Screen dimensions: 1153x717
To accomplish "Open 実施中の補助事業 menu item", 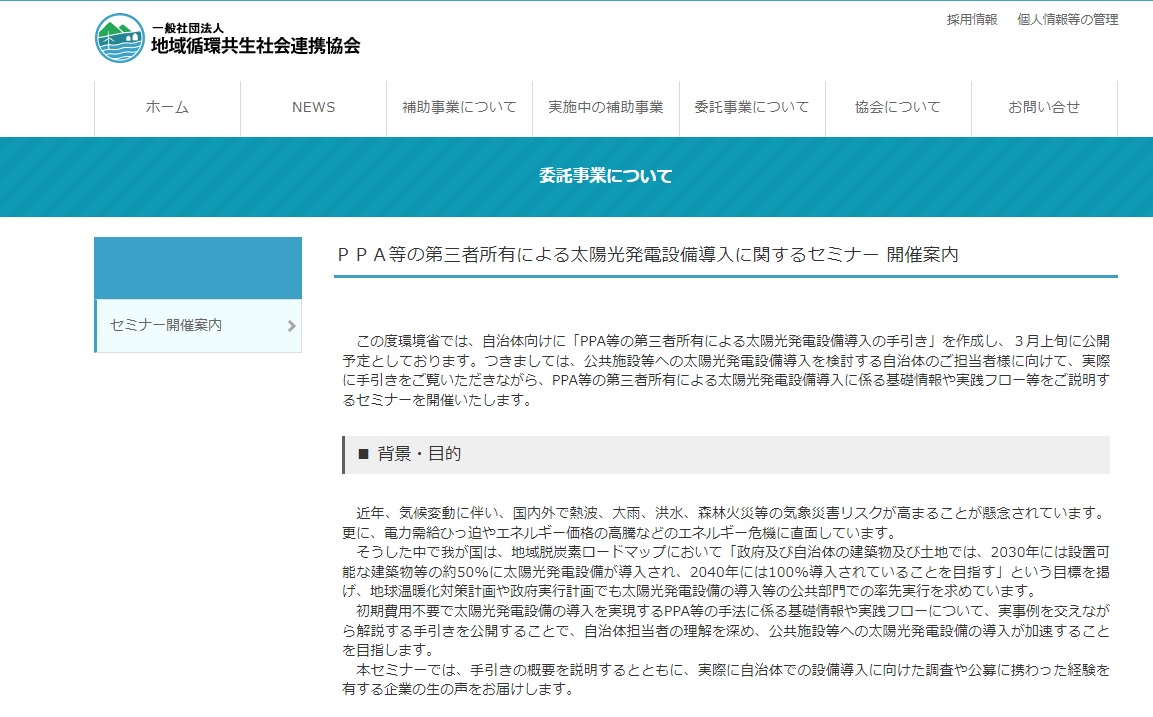I will tap(606, 107).
